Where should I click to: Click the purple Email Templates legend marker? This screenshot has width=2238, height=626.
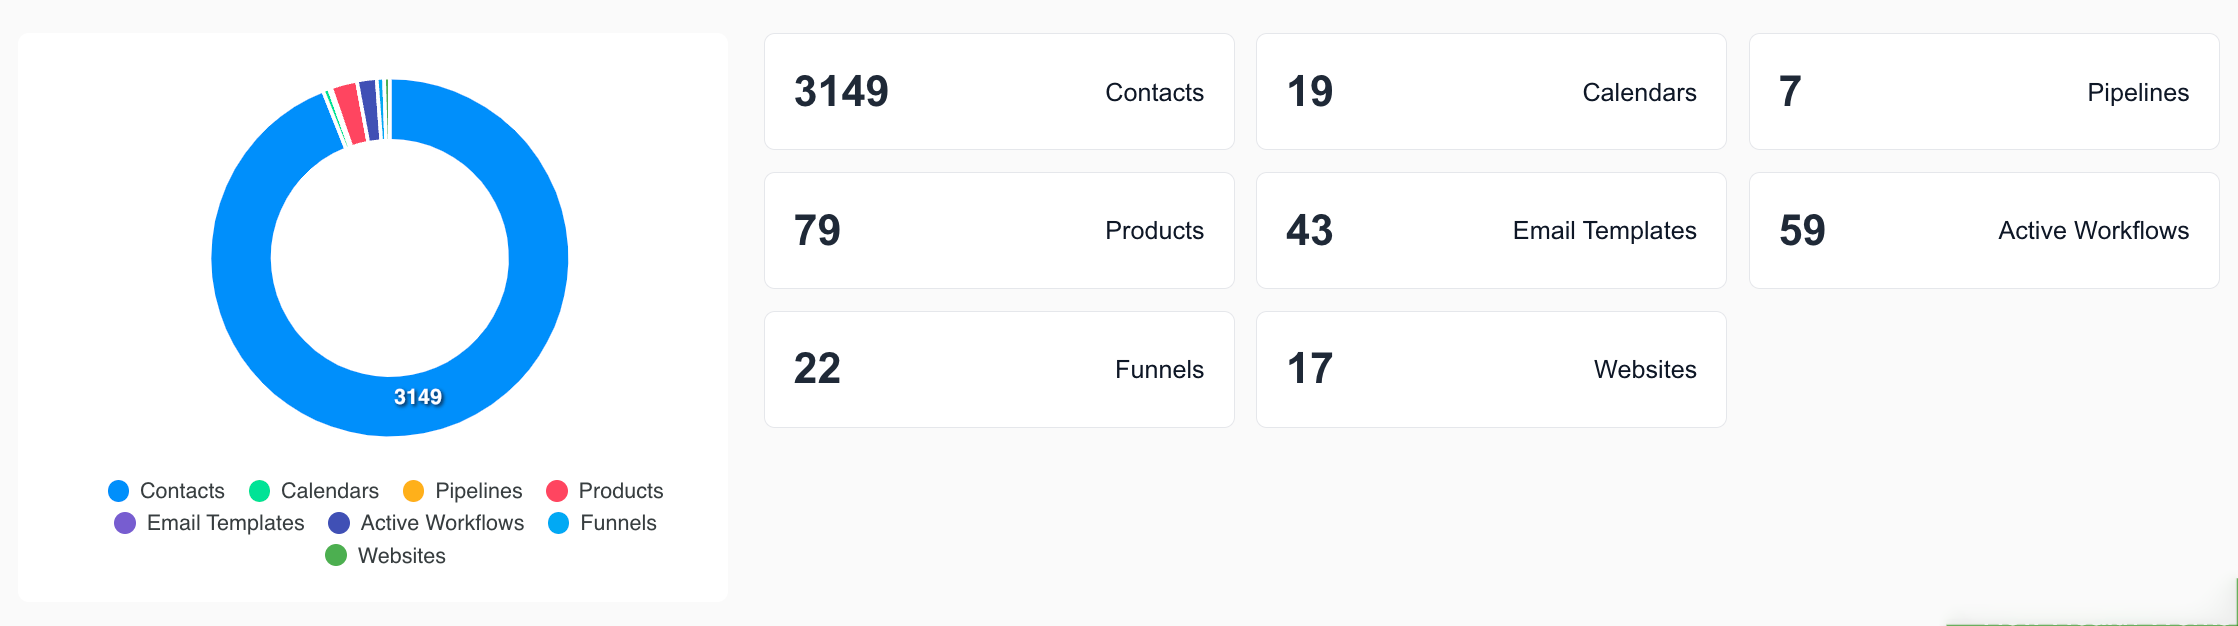(x=125, y=523)
